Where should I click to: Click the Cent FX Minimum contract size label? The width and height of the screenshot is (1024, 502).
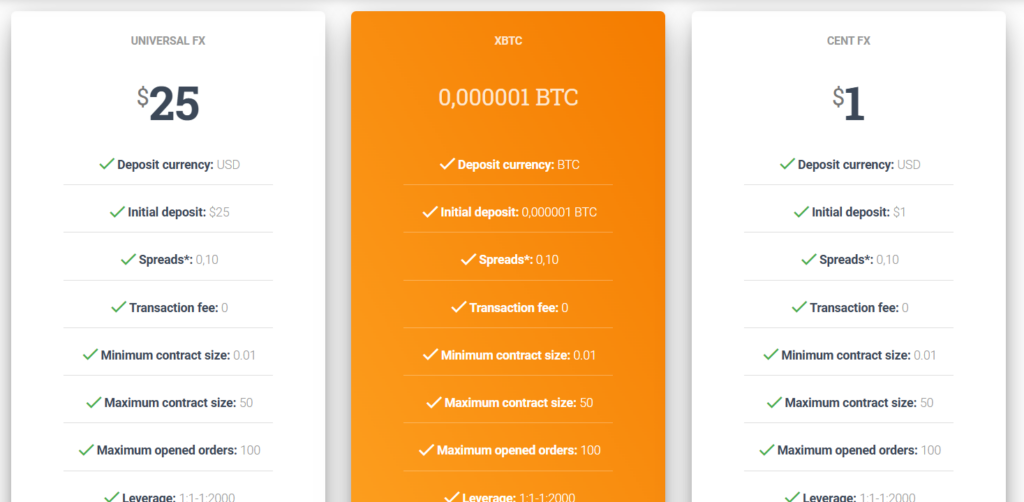tap(845, 355)
